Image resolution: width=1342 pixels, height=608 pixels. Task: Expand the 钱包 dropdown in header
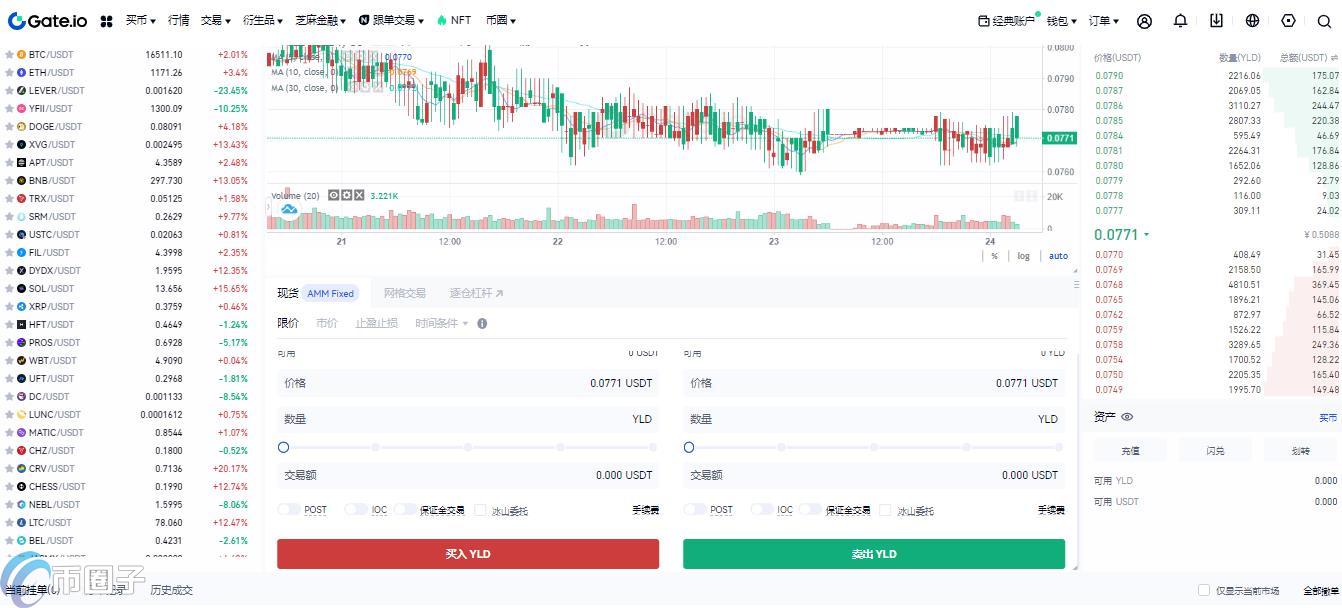1062,21
